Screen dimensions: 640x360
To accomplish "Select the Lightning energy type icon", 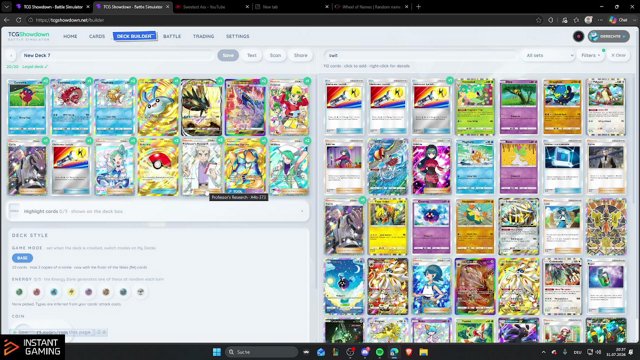I will [71, 292].
